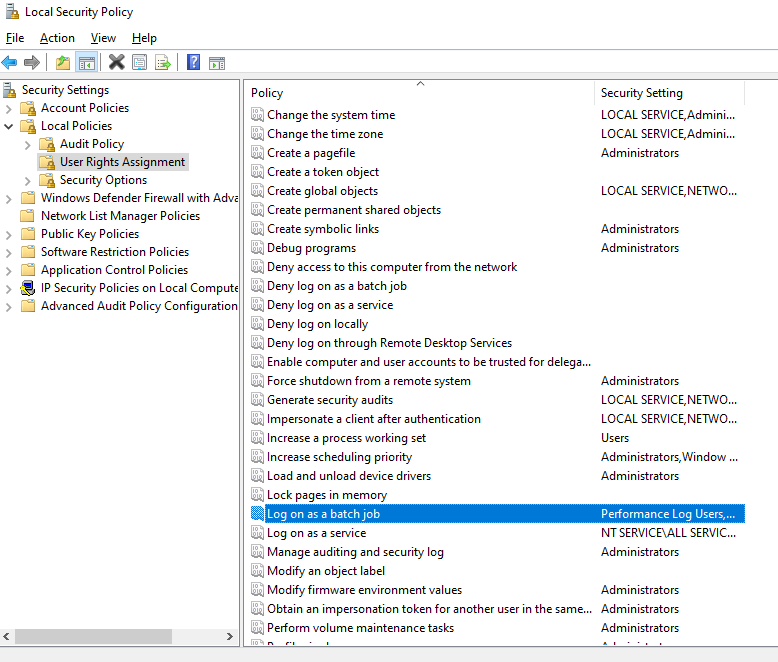Click tree pane scrollbar left arrow

6,636
